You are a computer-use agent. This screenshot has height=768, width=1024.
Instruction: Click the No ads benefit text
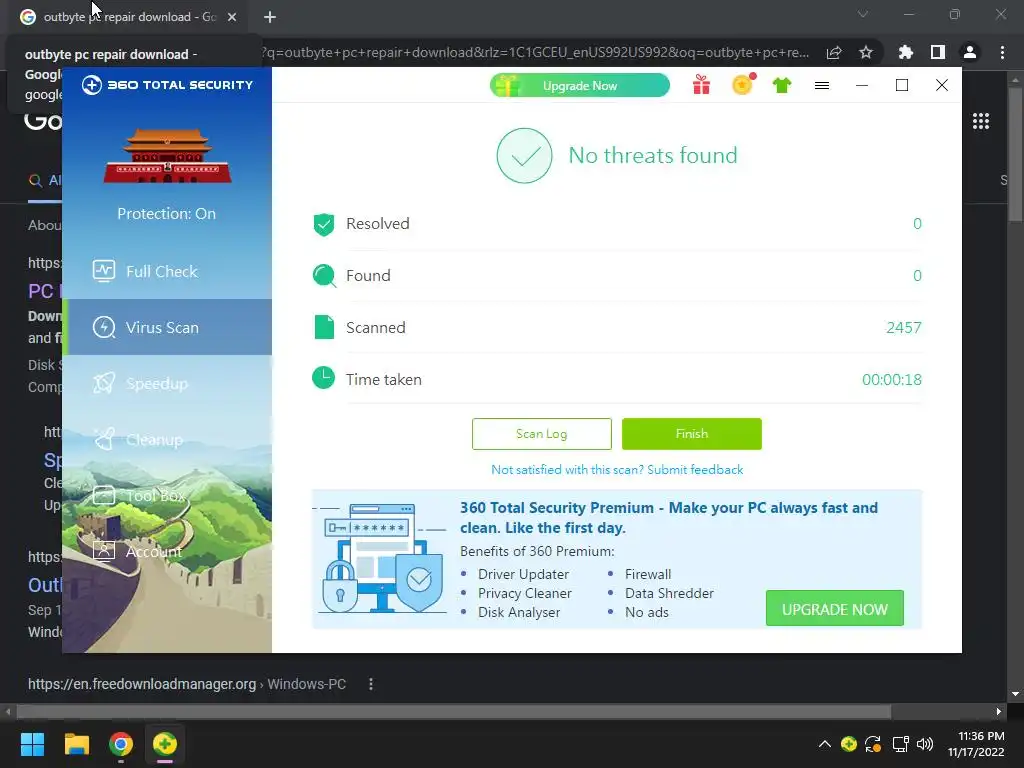coord(647,612)
